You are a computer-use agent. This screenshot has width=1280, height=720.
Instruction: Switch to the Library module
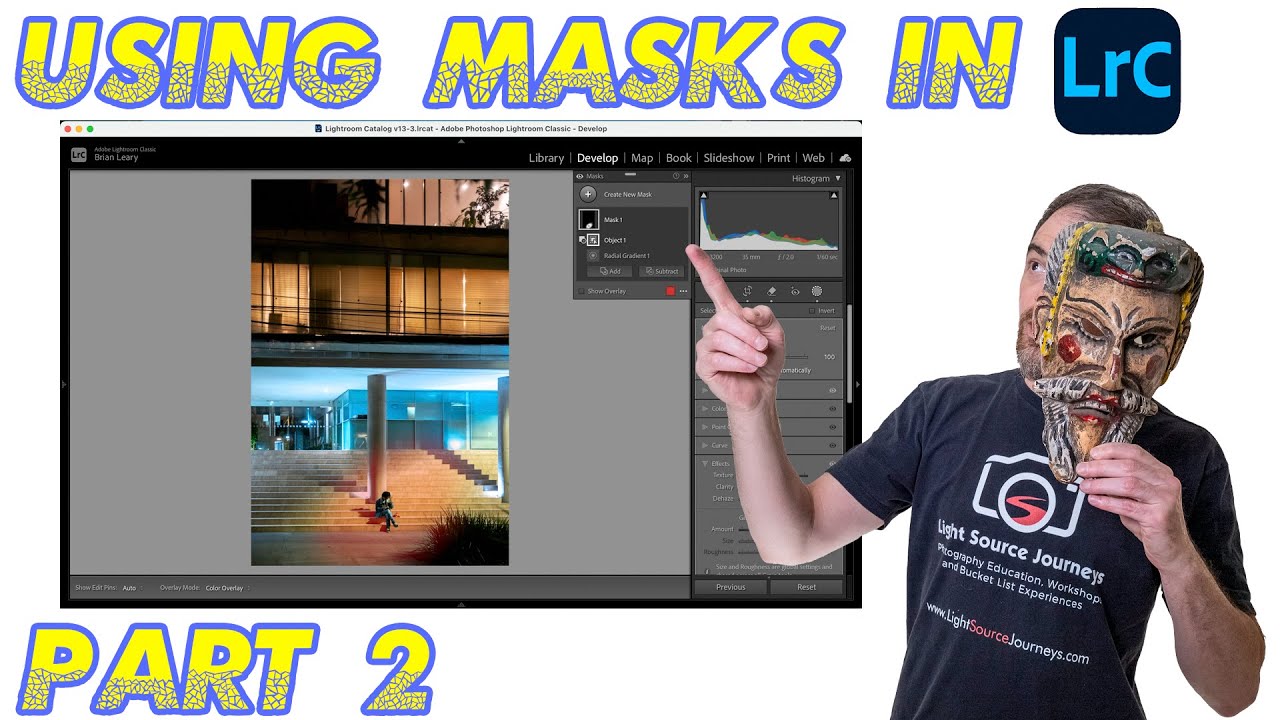click(x=546, y=158)
